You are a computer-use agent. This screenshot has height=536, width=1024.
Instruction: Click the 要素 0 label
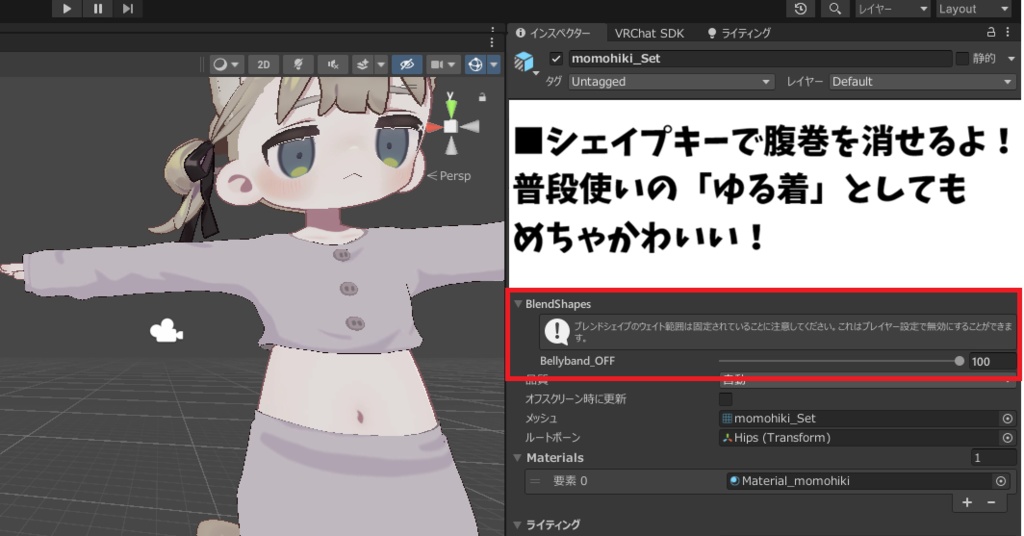[570, 481]
